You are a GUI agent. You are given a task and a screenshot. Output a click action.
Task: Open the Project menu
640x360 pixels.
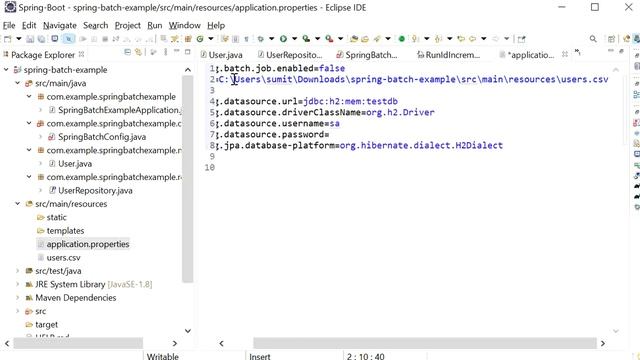(127, 25)
